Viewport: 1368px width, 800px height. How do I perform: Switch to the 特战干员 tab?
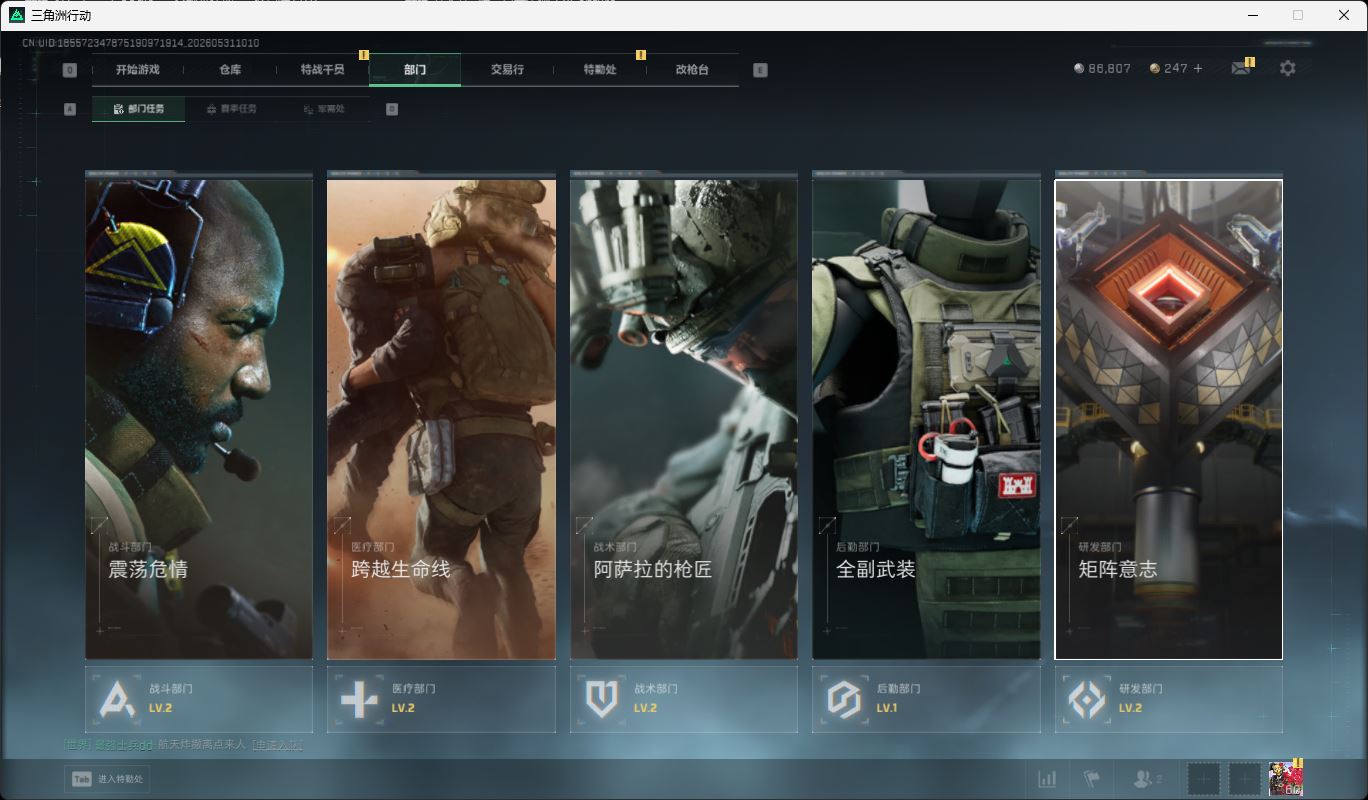point(322,70)
